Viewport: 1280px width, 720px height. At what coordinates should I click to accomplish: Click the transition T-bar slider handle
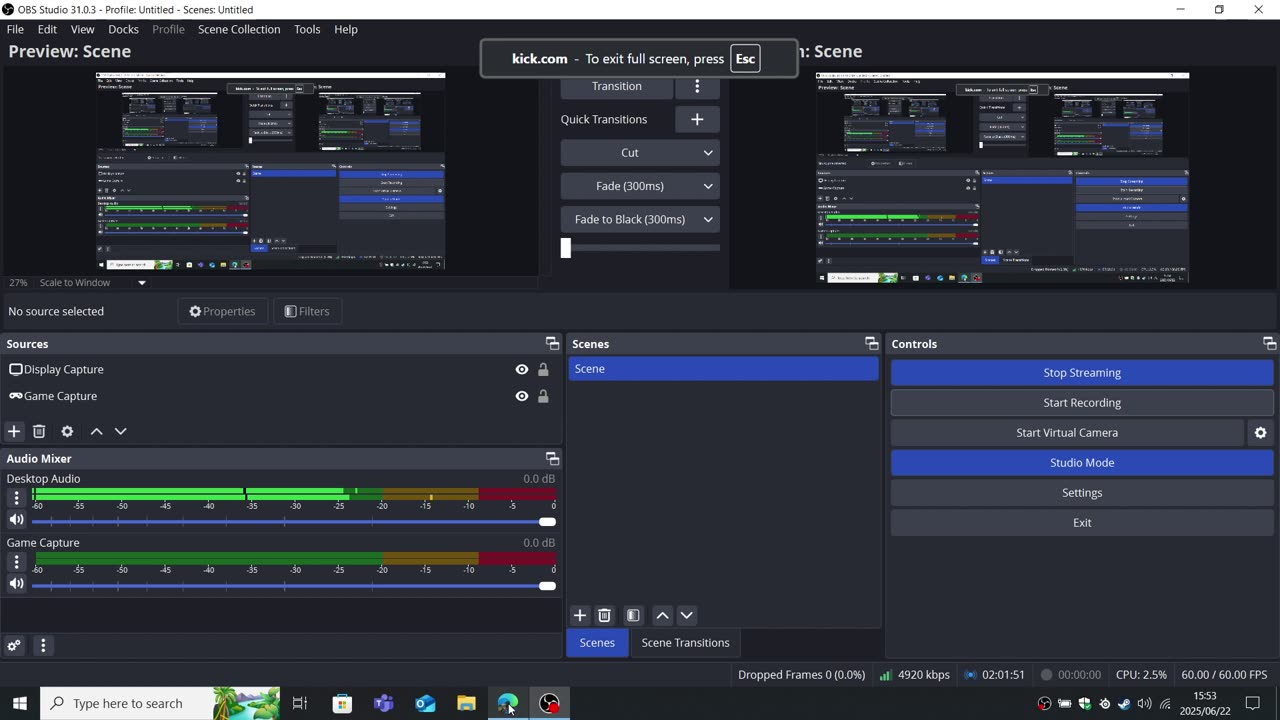pos(565,248)
